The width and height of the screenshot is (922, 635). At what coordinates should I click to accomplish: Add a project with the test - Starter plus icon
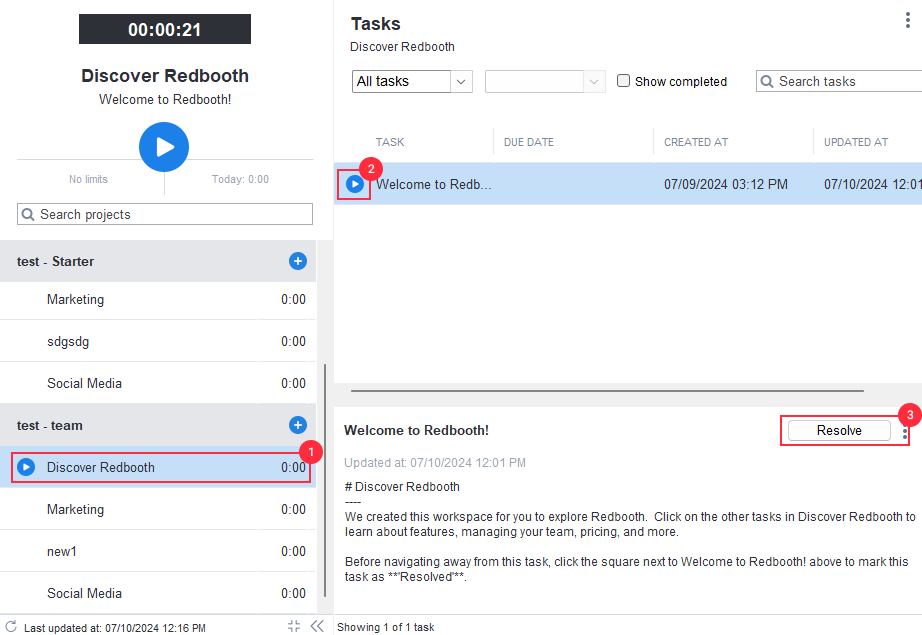click(x=298, y=261)
